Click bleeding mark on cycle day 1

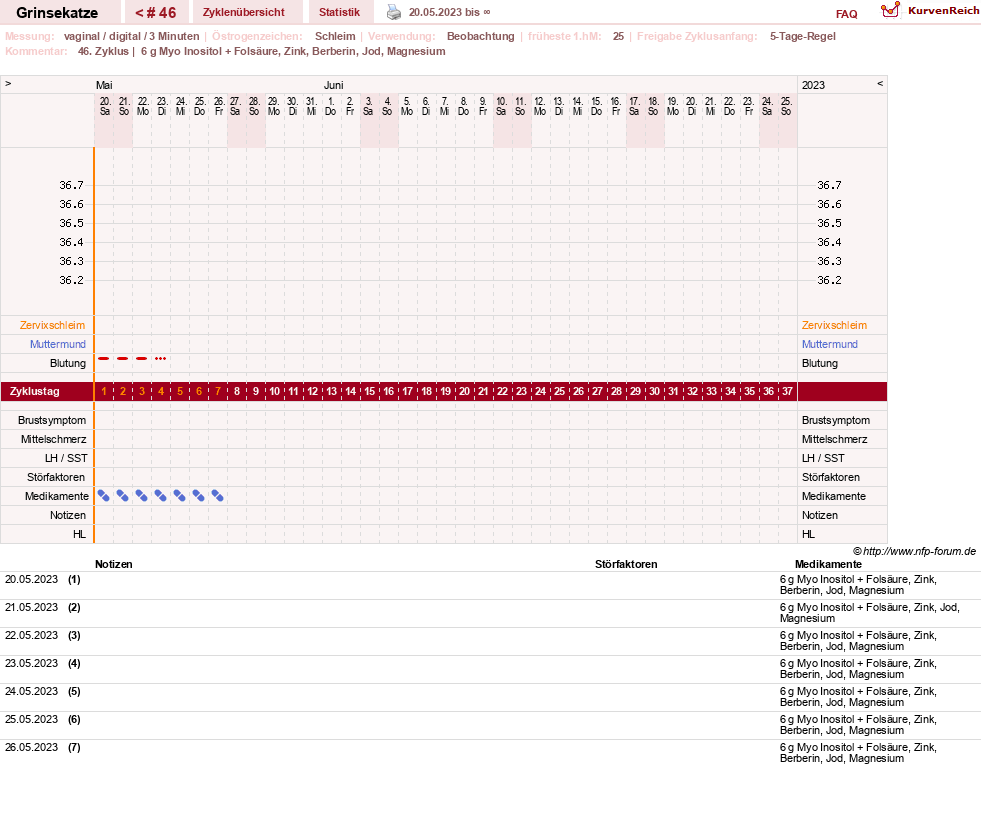(104, 359)
